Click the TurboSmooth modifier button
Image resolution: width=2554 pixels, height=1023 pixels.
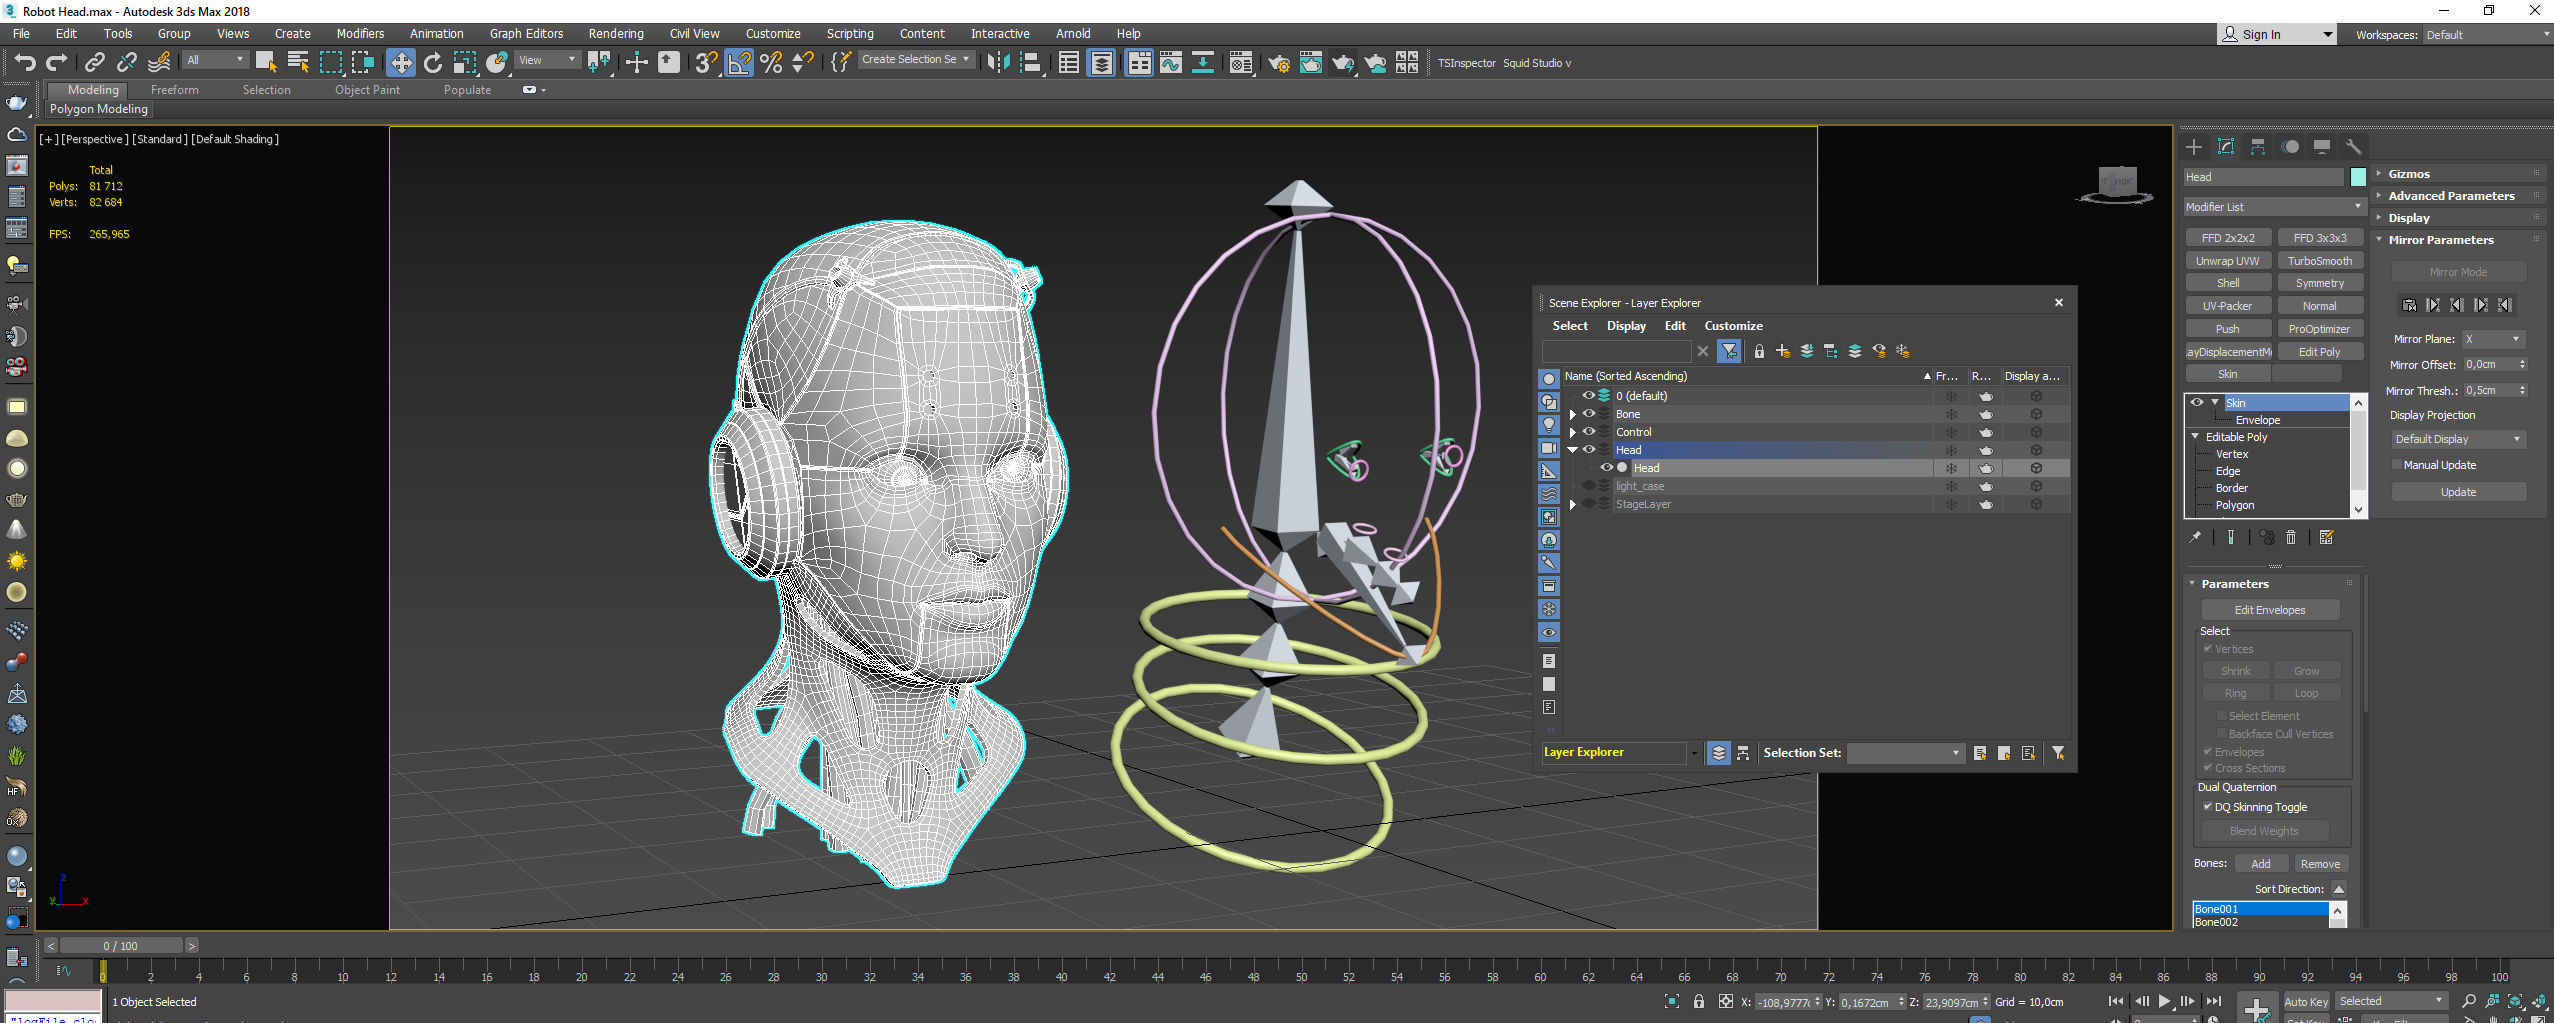(2320, 261)
